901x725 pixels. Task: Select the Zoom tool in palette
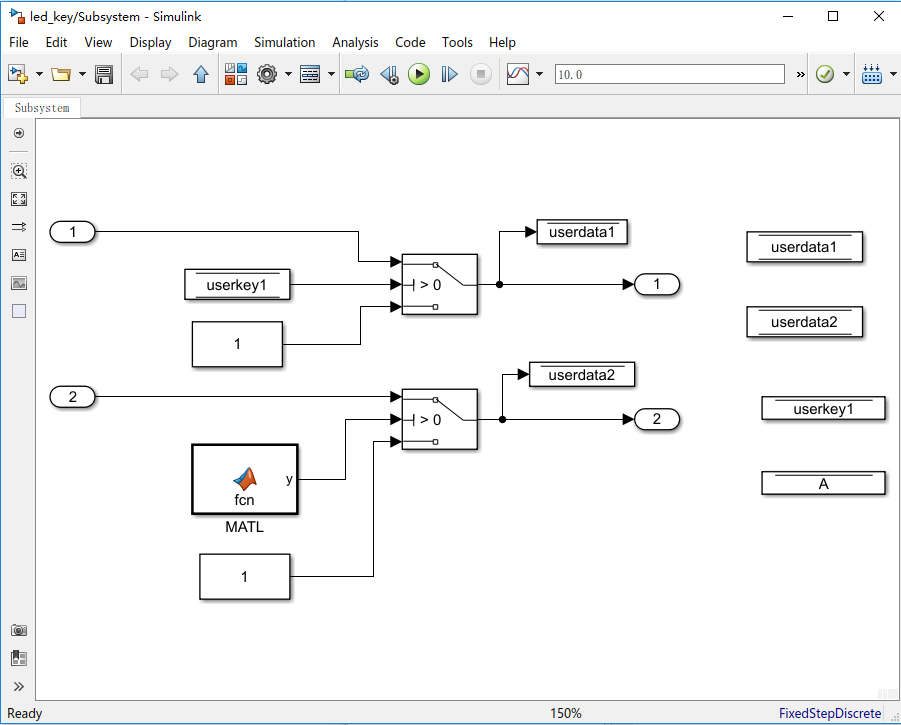point(19,171)
